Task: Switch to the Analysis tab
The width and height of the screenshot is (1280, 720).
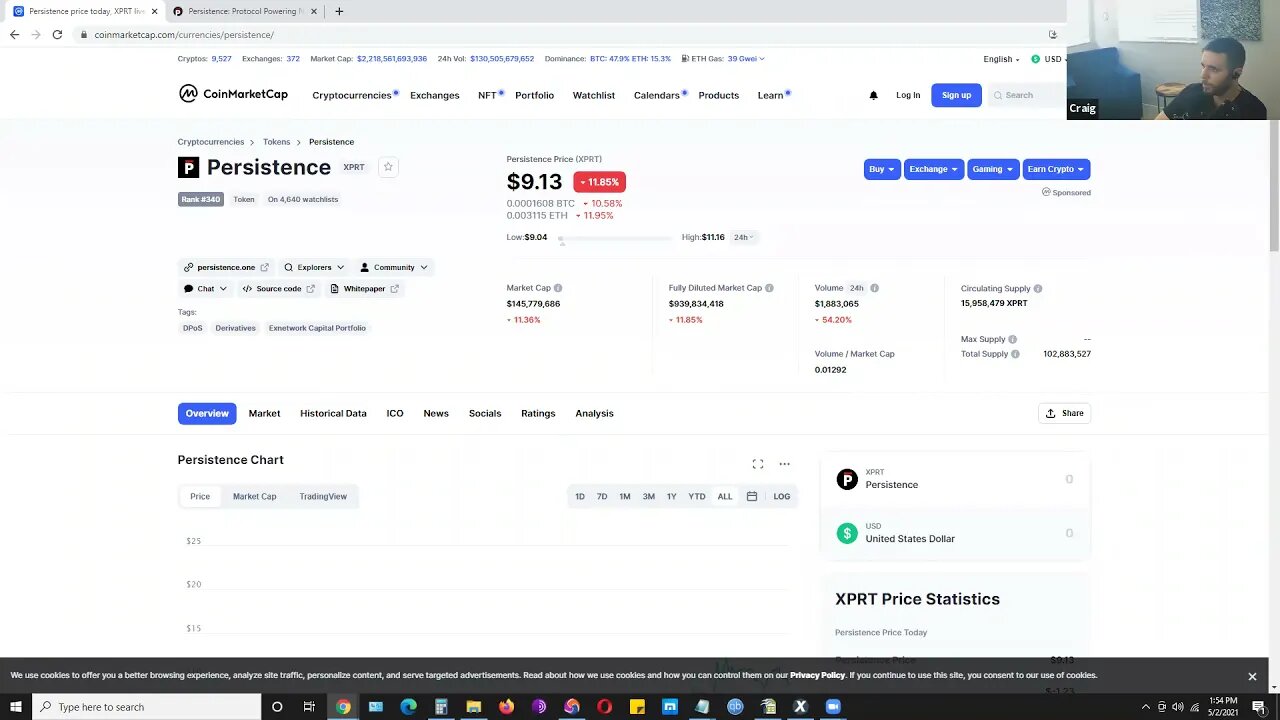Action: 594,413
